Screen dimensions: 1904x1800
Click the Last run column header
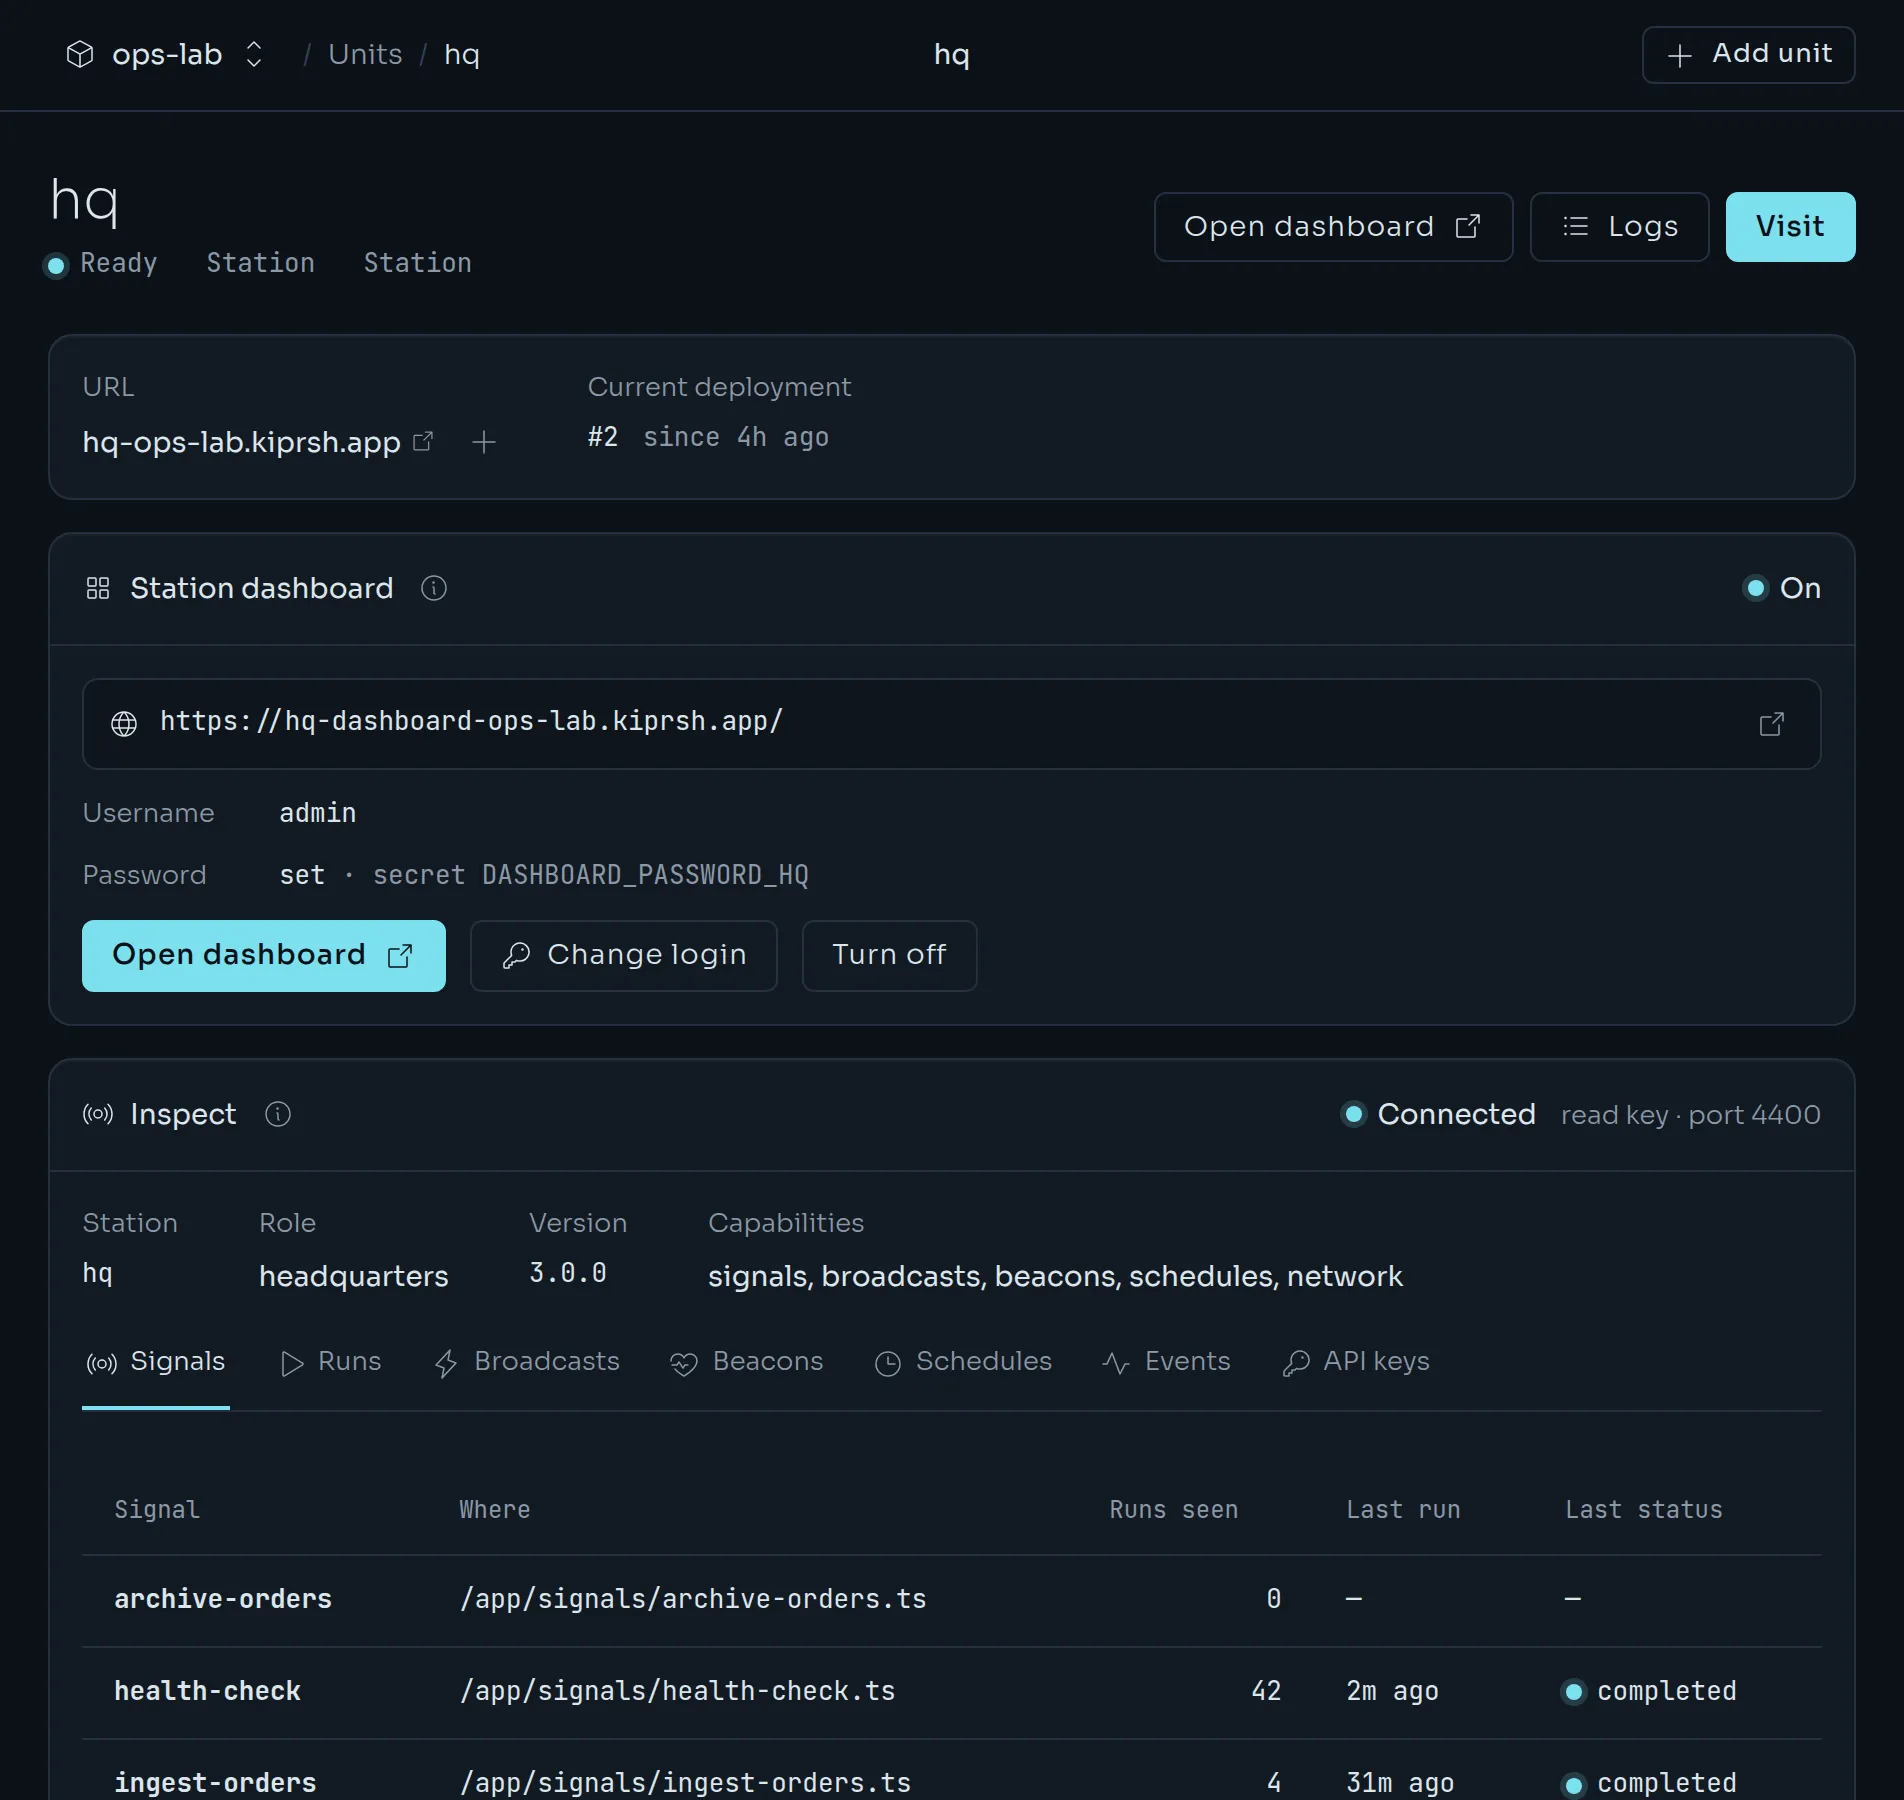tap(1403, 1510)
